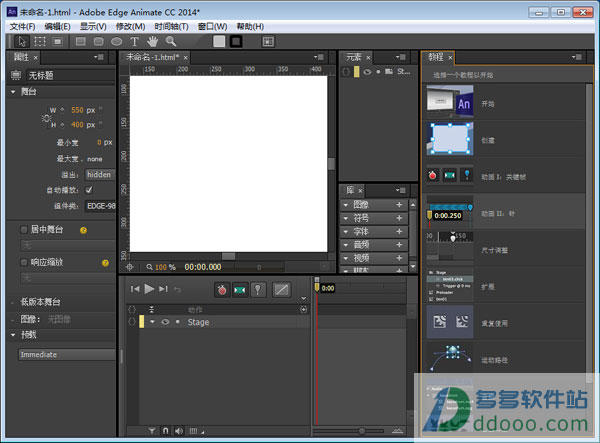Expand the Audio section in Library
The image size is (600, 443).
tap(346, 245)
